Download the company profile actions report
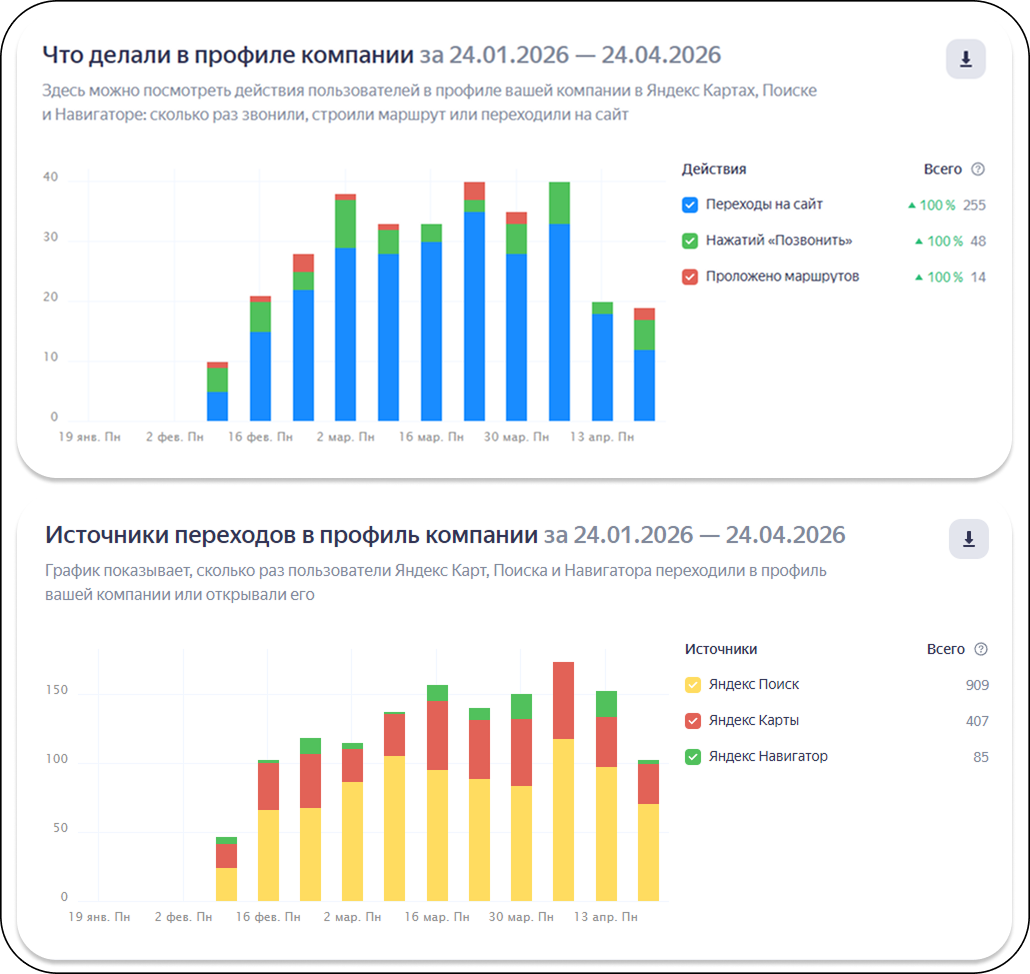 966,59
